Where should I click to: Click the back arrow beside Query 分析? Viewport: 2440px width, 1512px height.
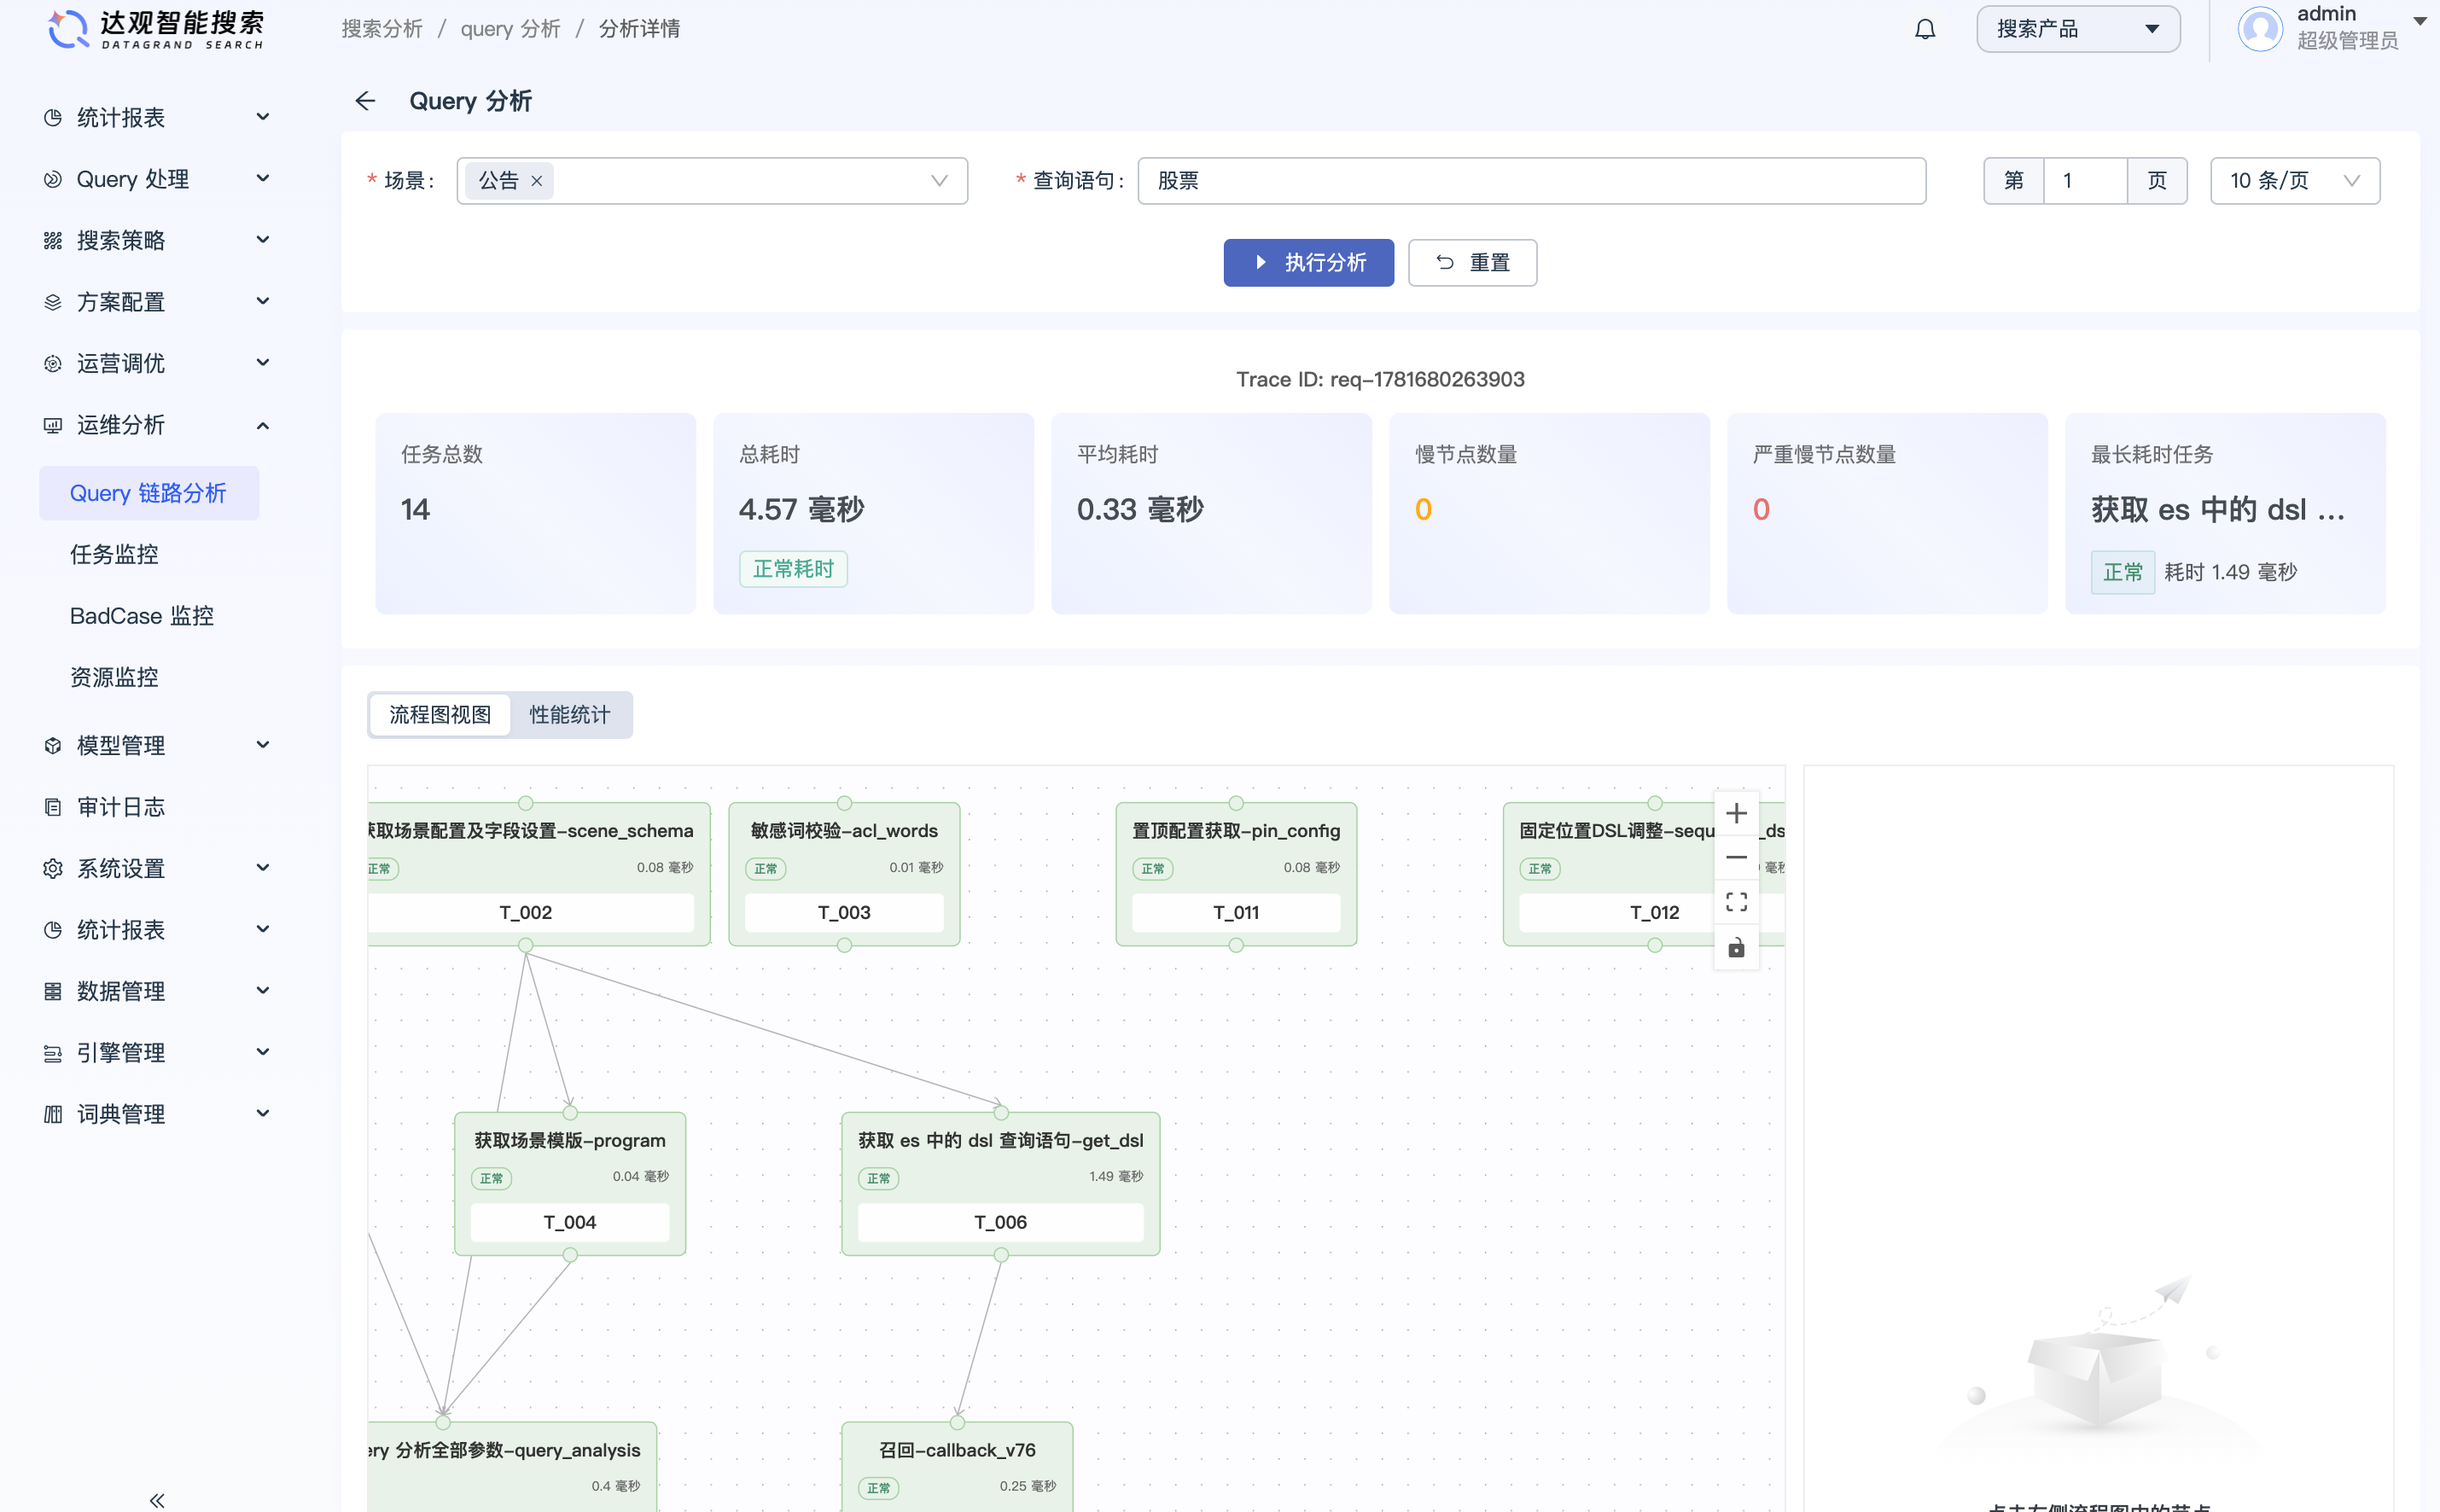coord(365,101)
